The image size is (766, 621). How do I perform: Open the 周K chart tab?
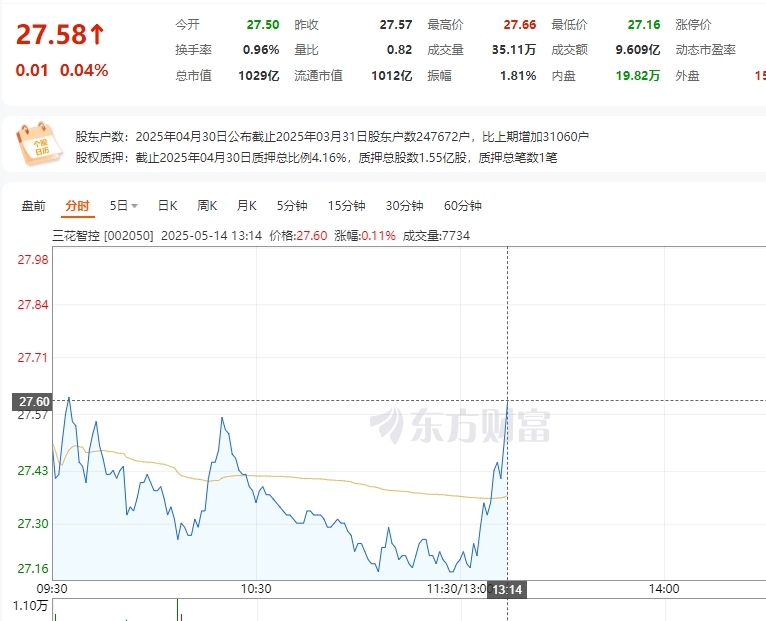point(207,206)
